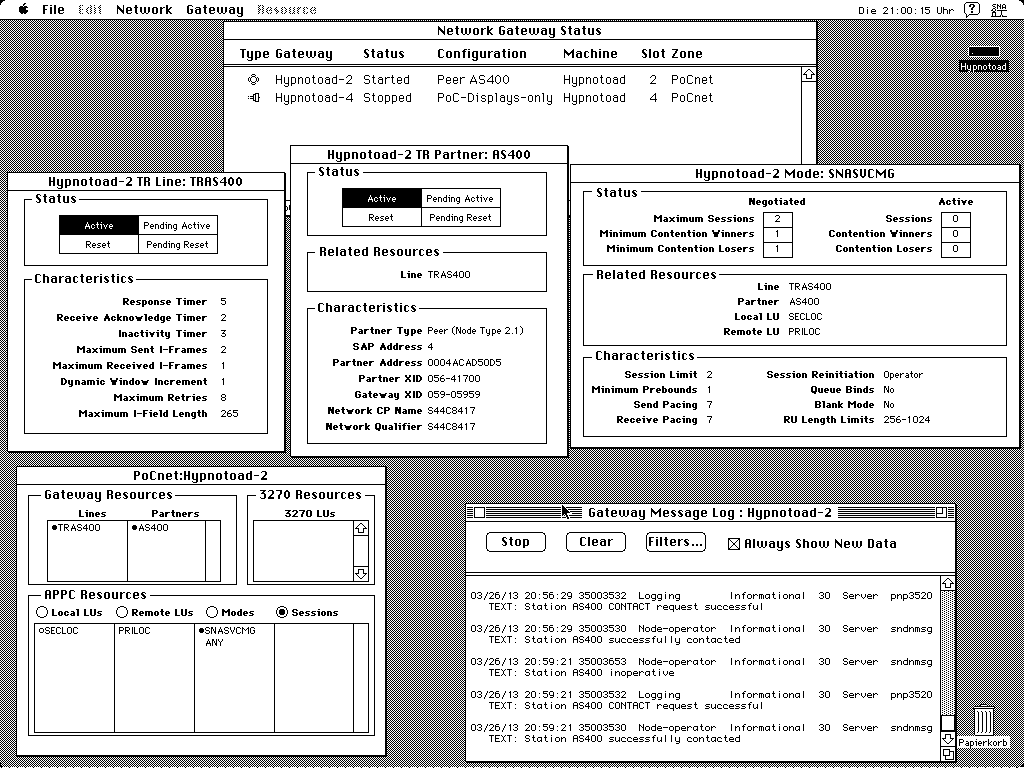Toggle Always Show New Data checkbox

[x=734, y=544]
